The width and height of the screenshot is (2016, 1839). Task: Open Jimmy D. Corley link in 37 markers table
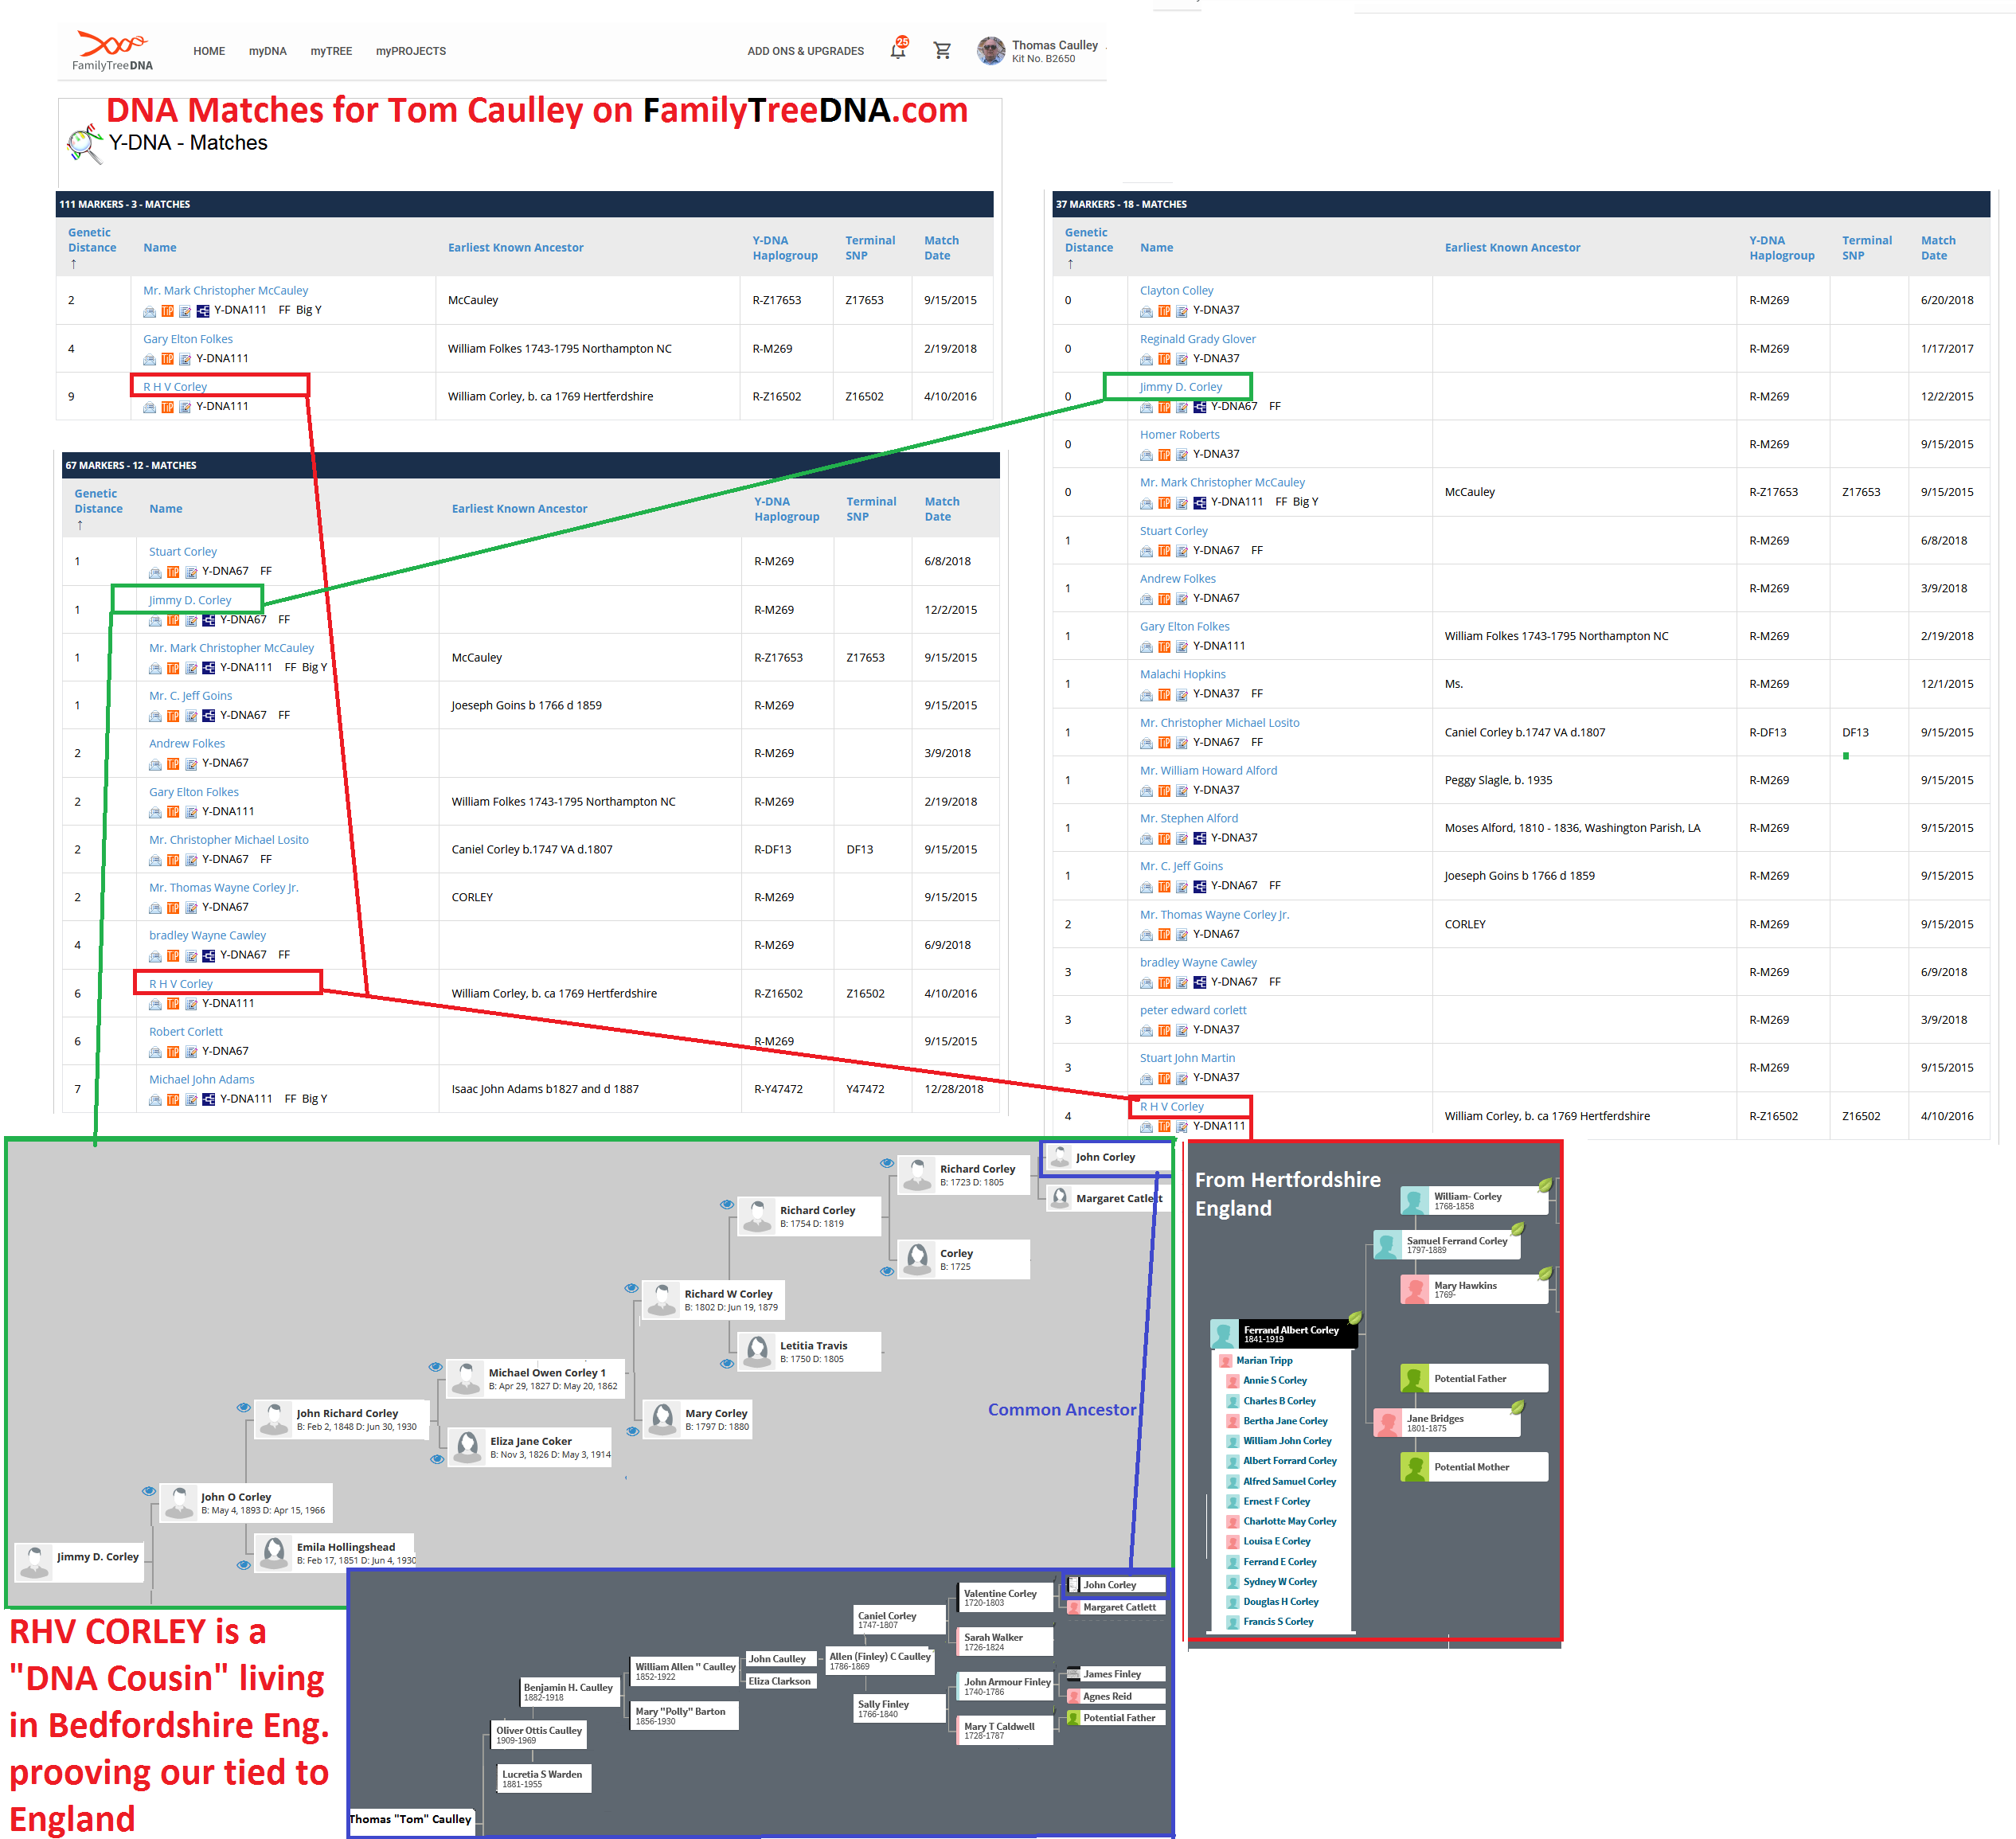pyautogui.click(x=1180, y=387)
